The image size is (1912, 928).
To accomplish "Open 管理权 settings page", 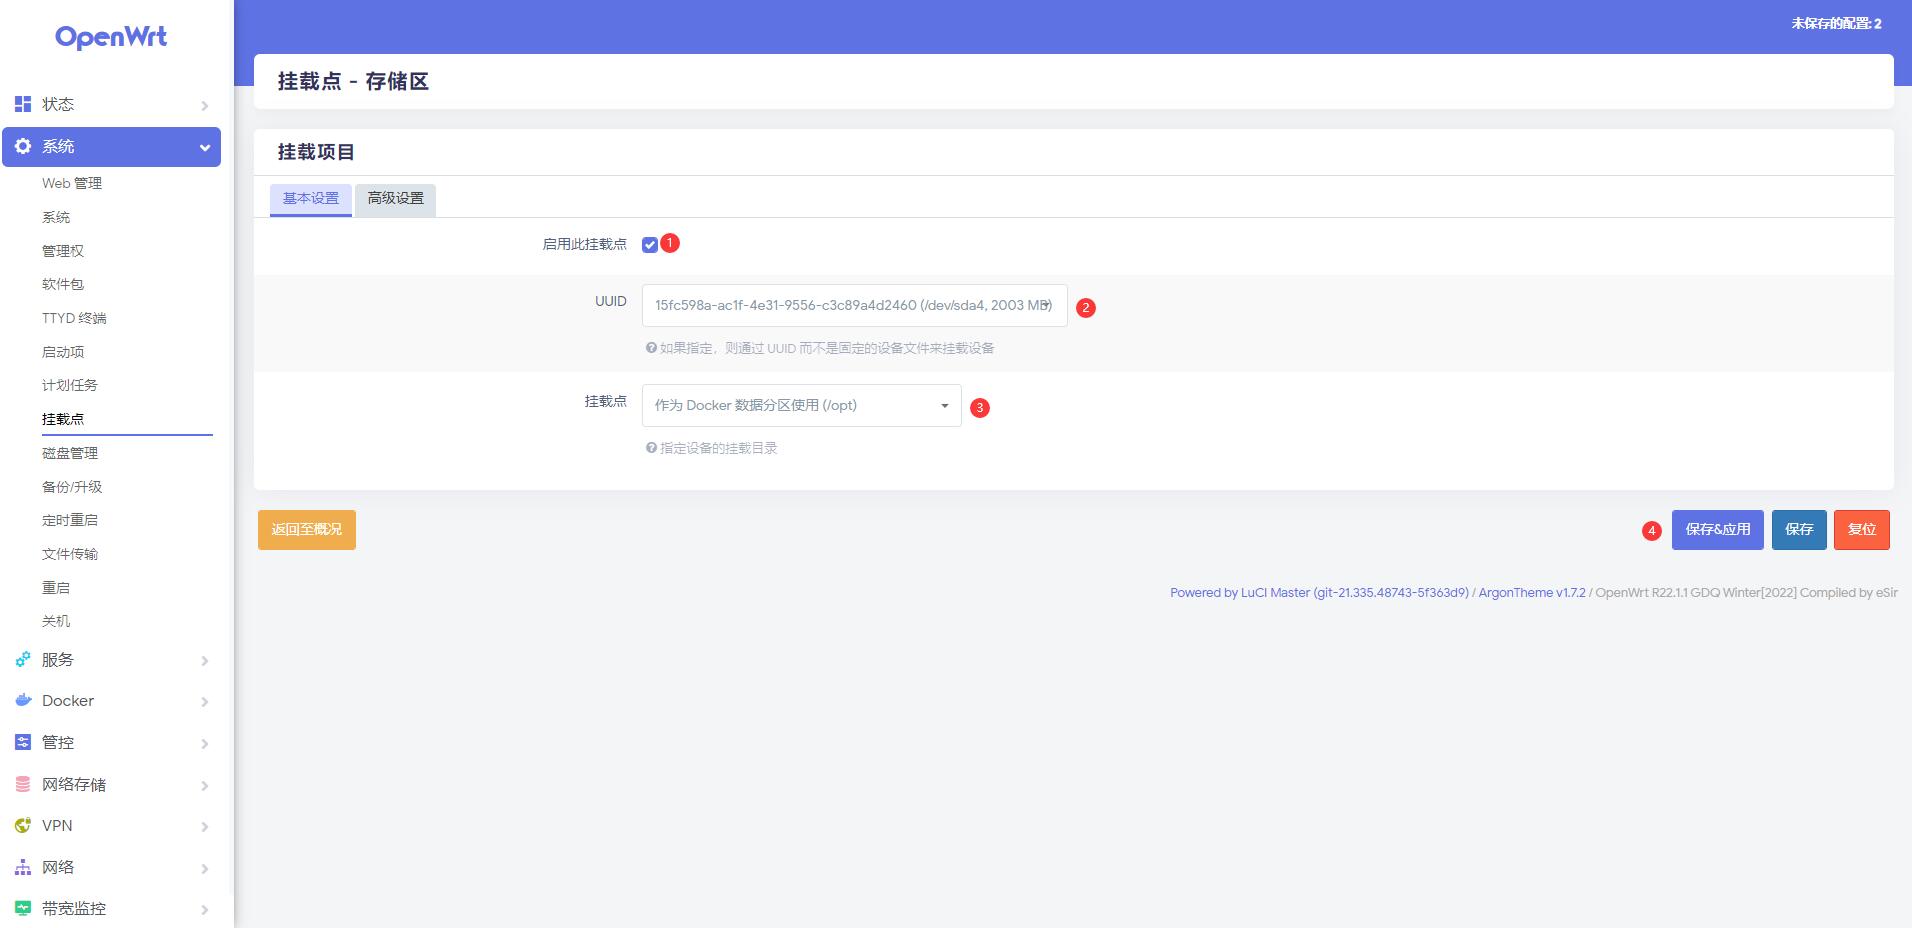I will (x=63, y=251).
